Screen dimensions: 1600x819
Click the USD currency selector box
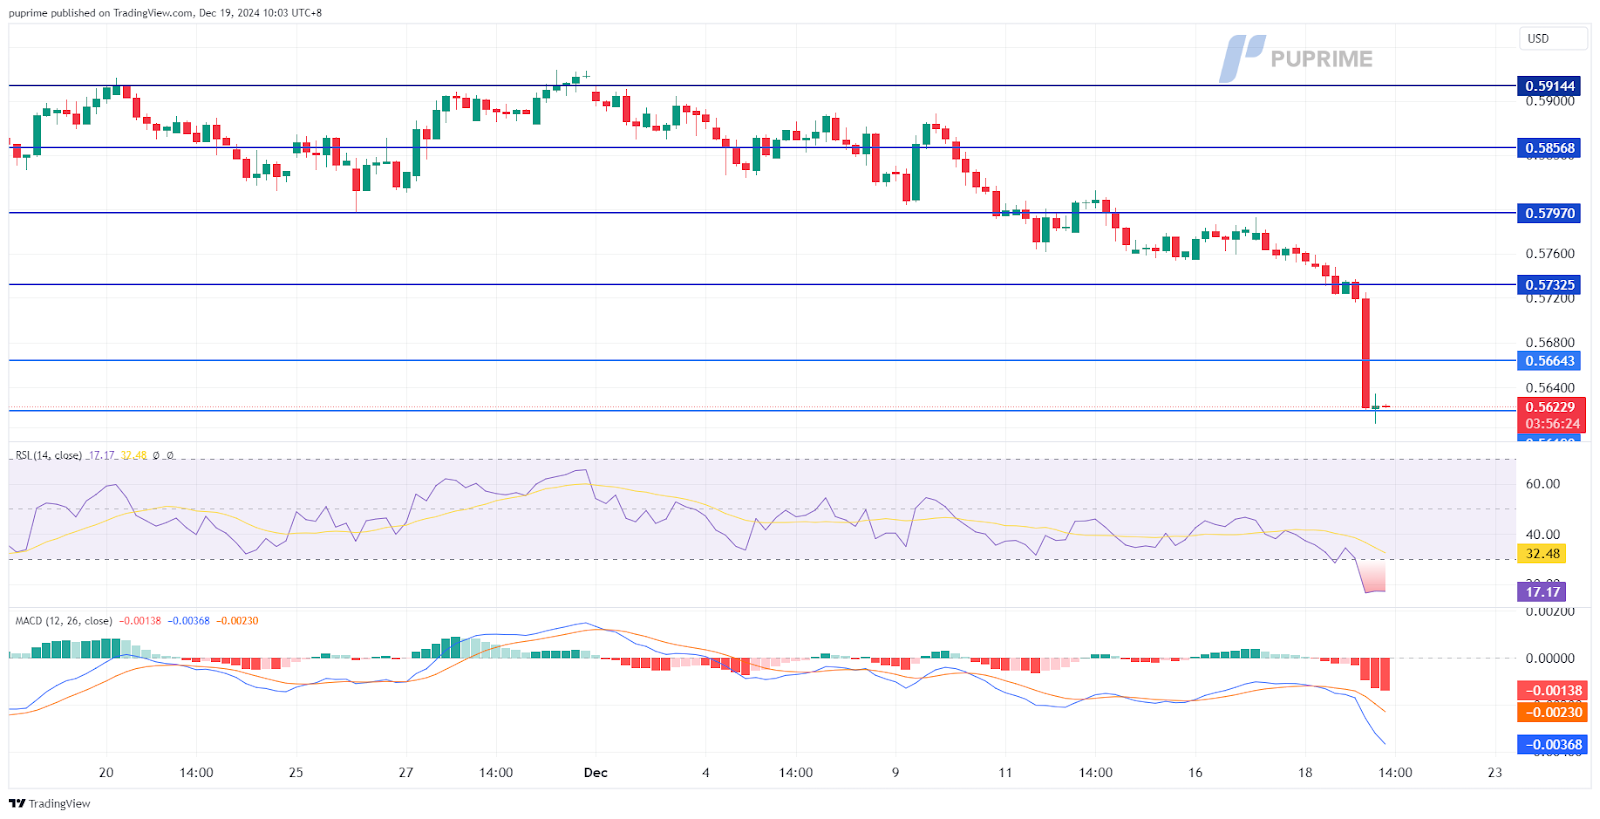pyautogui.click(x=1553, y=38)
